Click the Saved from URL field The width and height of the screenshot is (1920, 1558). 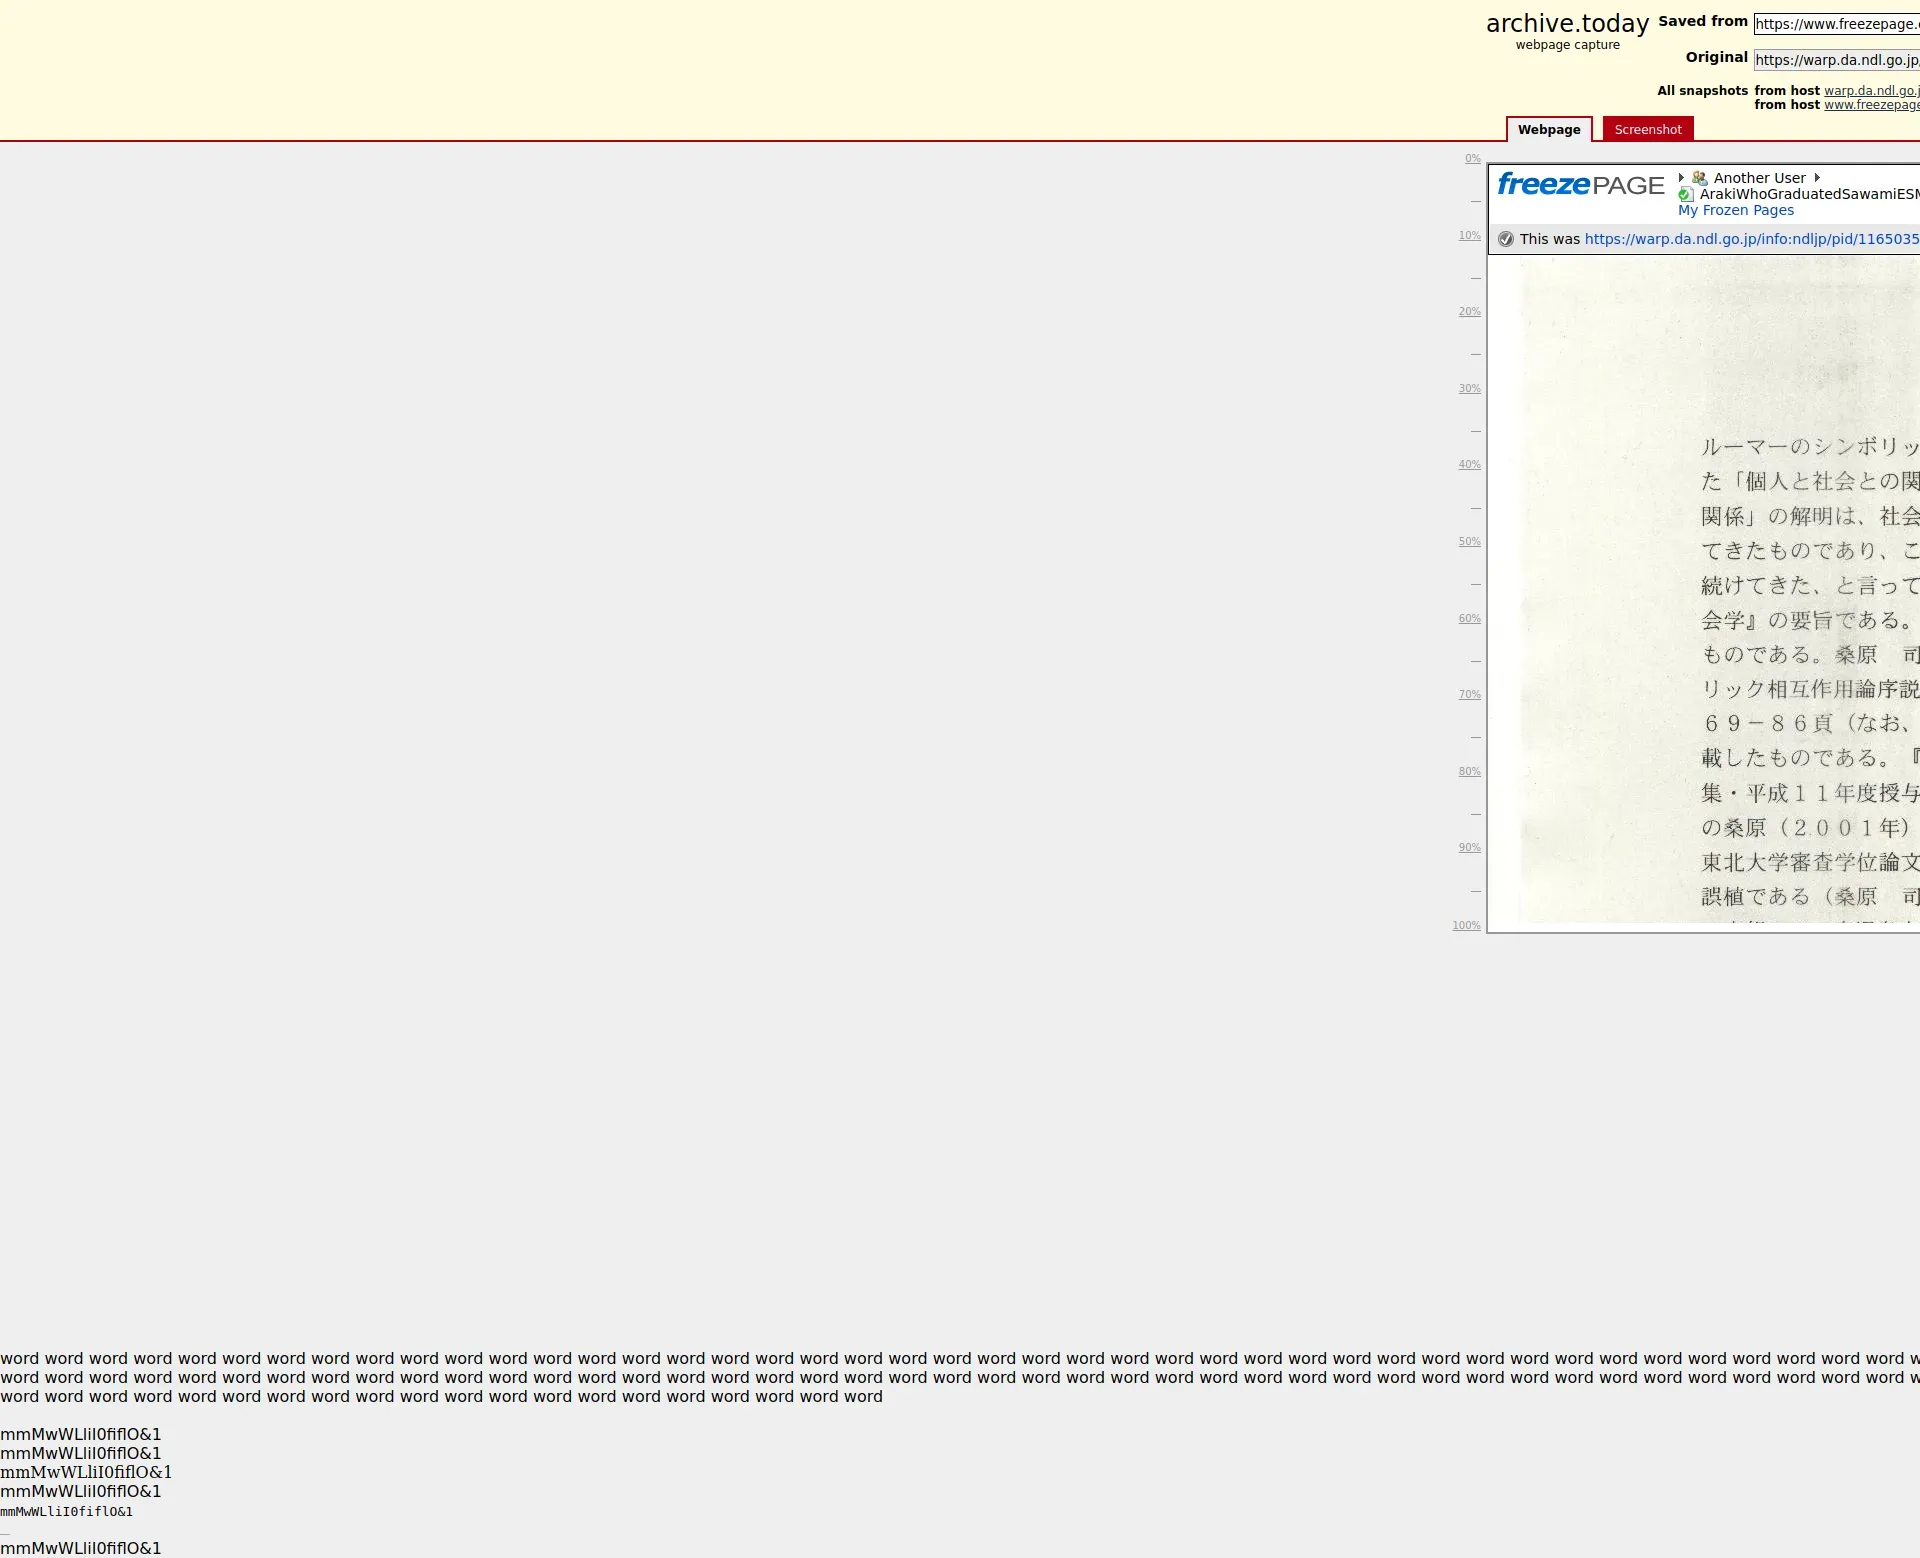tap(1836, 24)
